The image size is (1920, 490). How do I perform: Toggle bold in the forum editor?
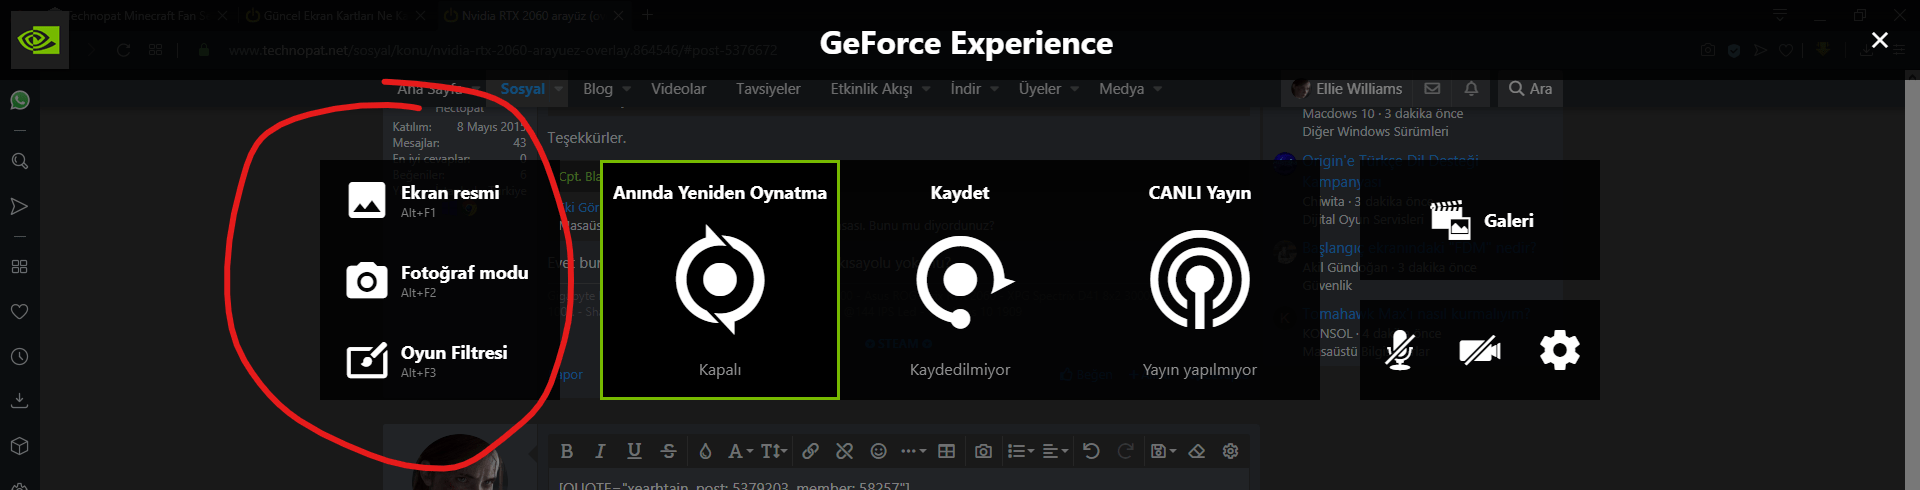(567, 451)
